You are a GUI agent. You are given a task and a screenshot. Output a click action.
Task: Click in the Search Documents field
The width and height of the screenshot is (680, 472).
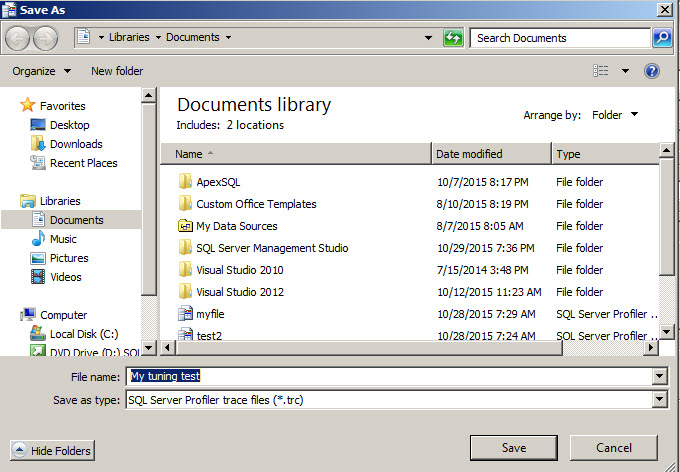tap(560, 38)
